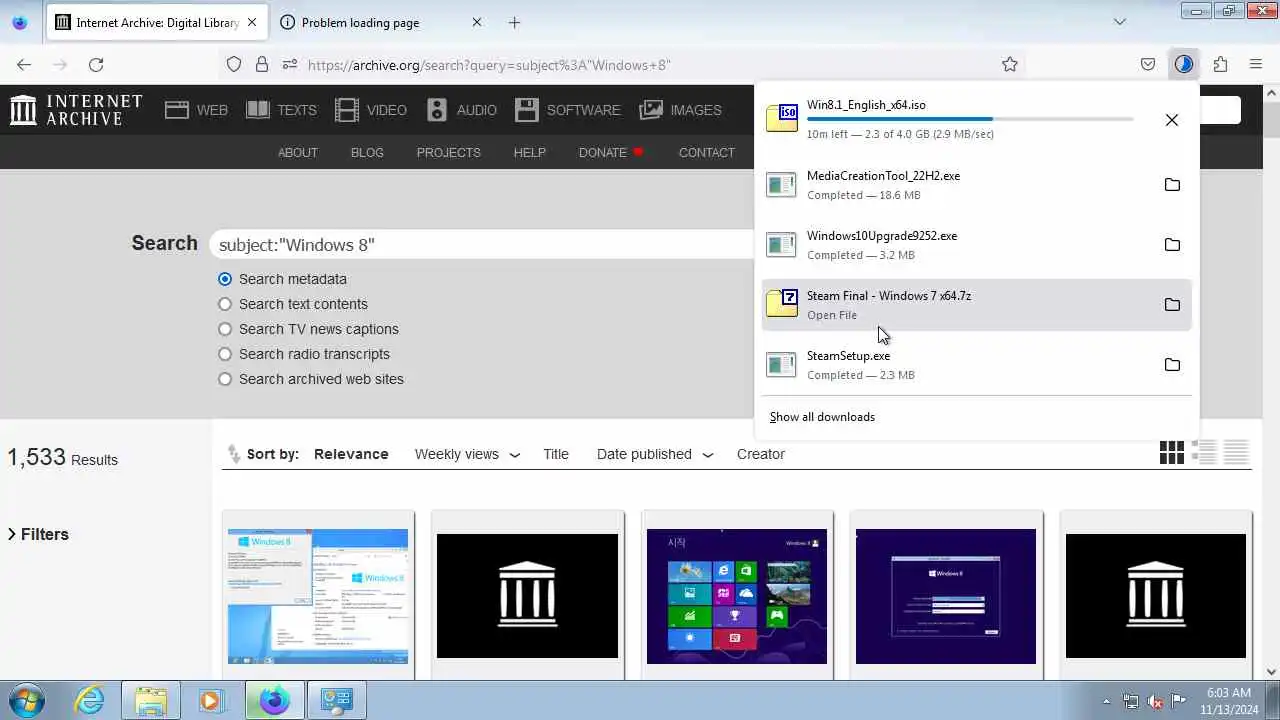Sort results by Title
Image resolution: width=1280 pixels, height=720 pixels.
[x=556, y=454]
